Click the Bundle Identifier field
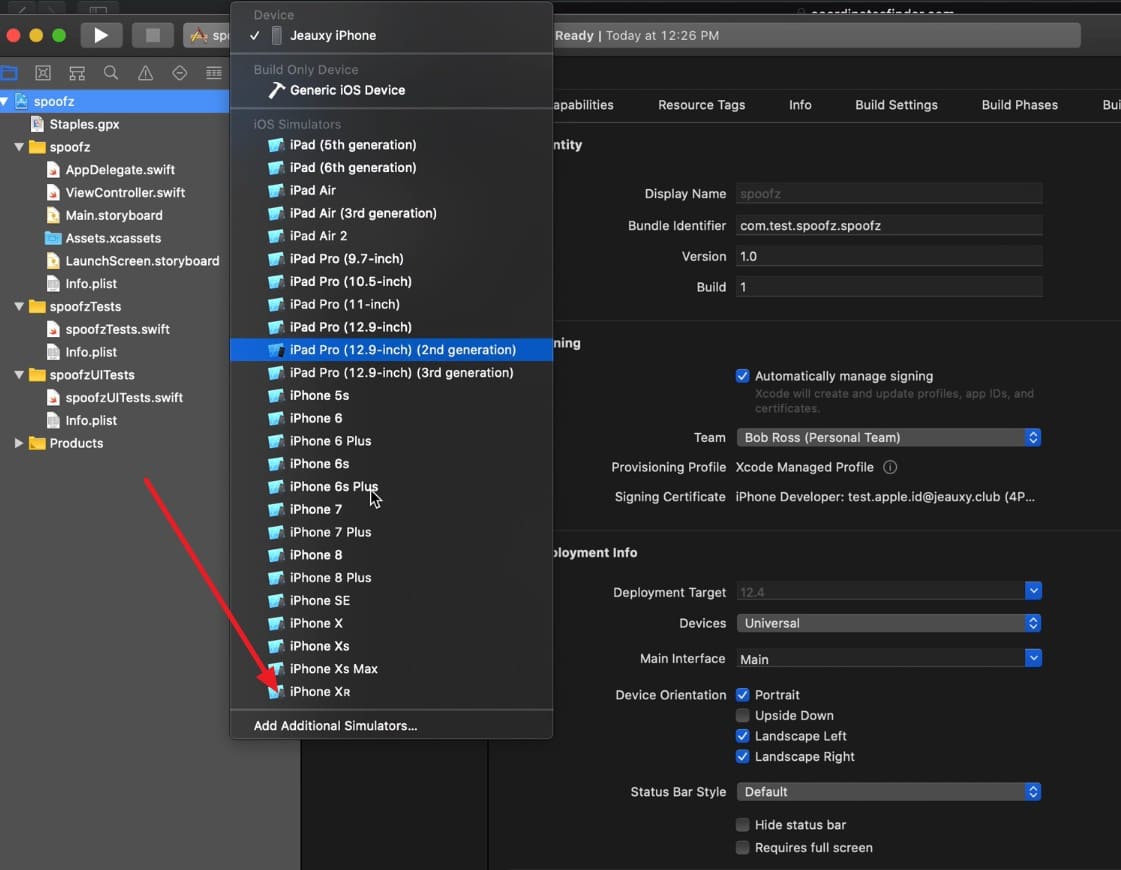This screenshot has width=1121, height=870. pyautogui.click(x=889, y=226)
